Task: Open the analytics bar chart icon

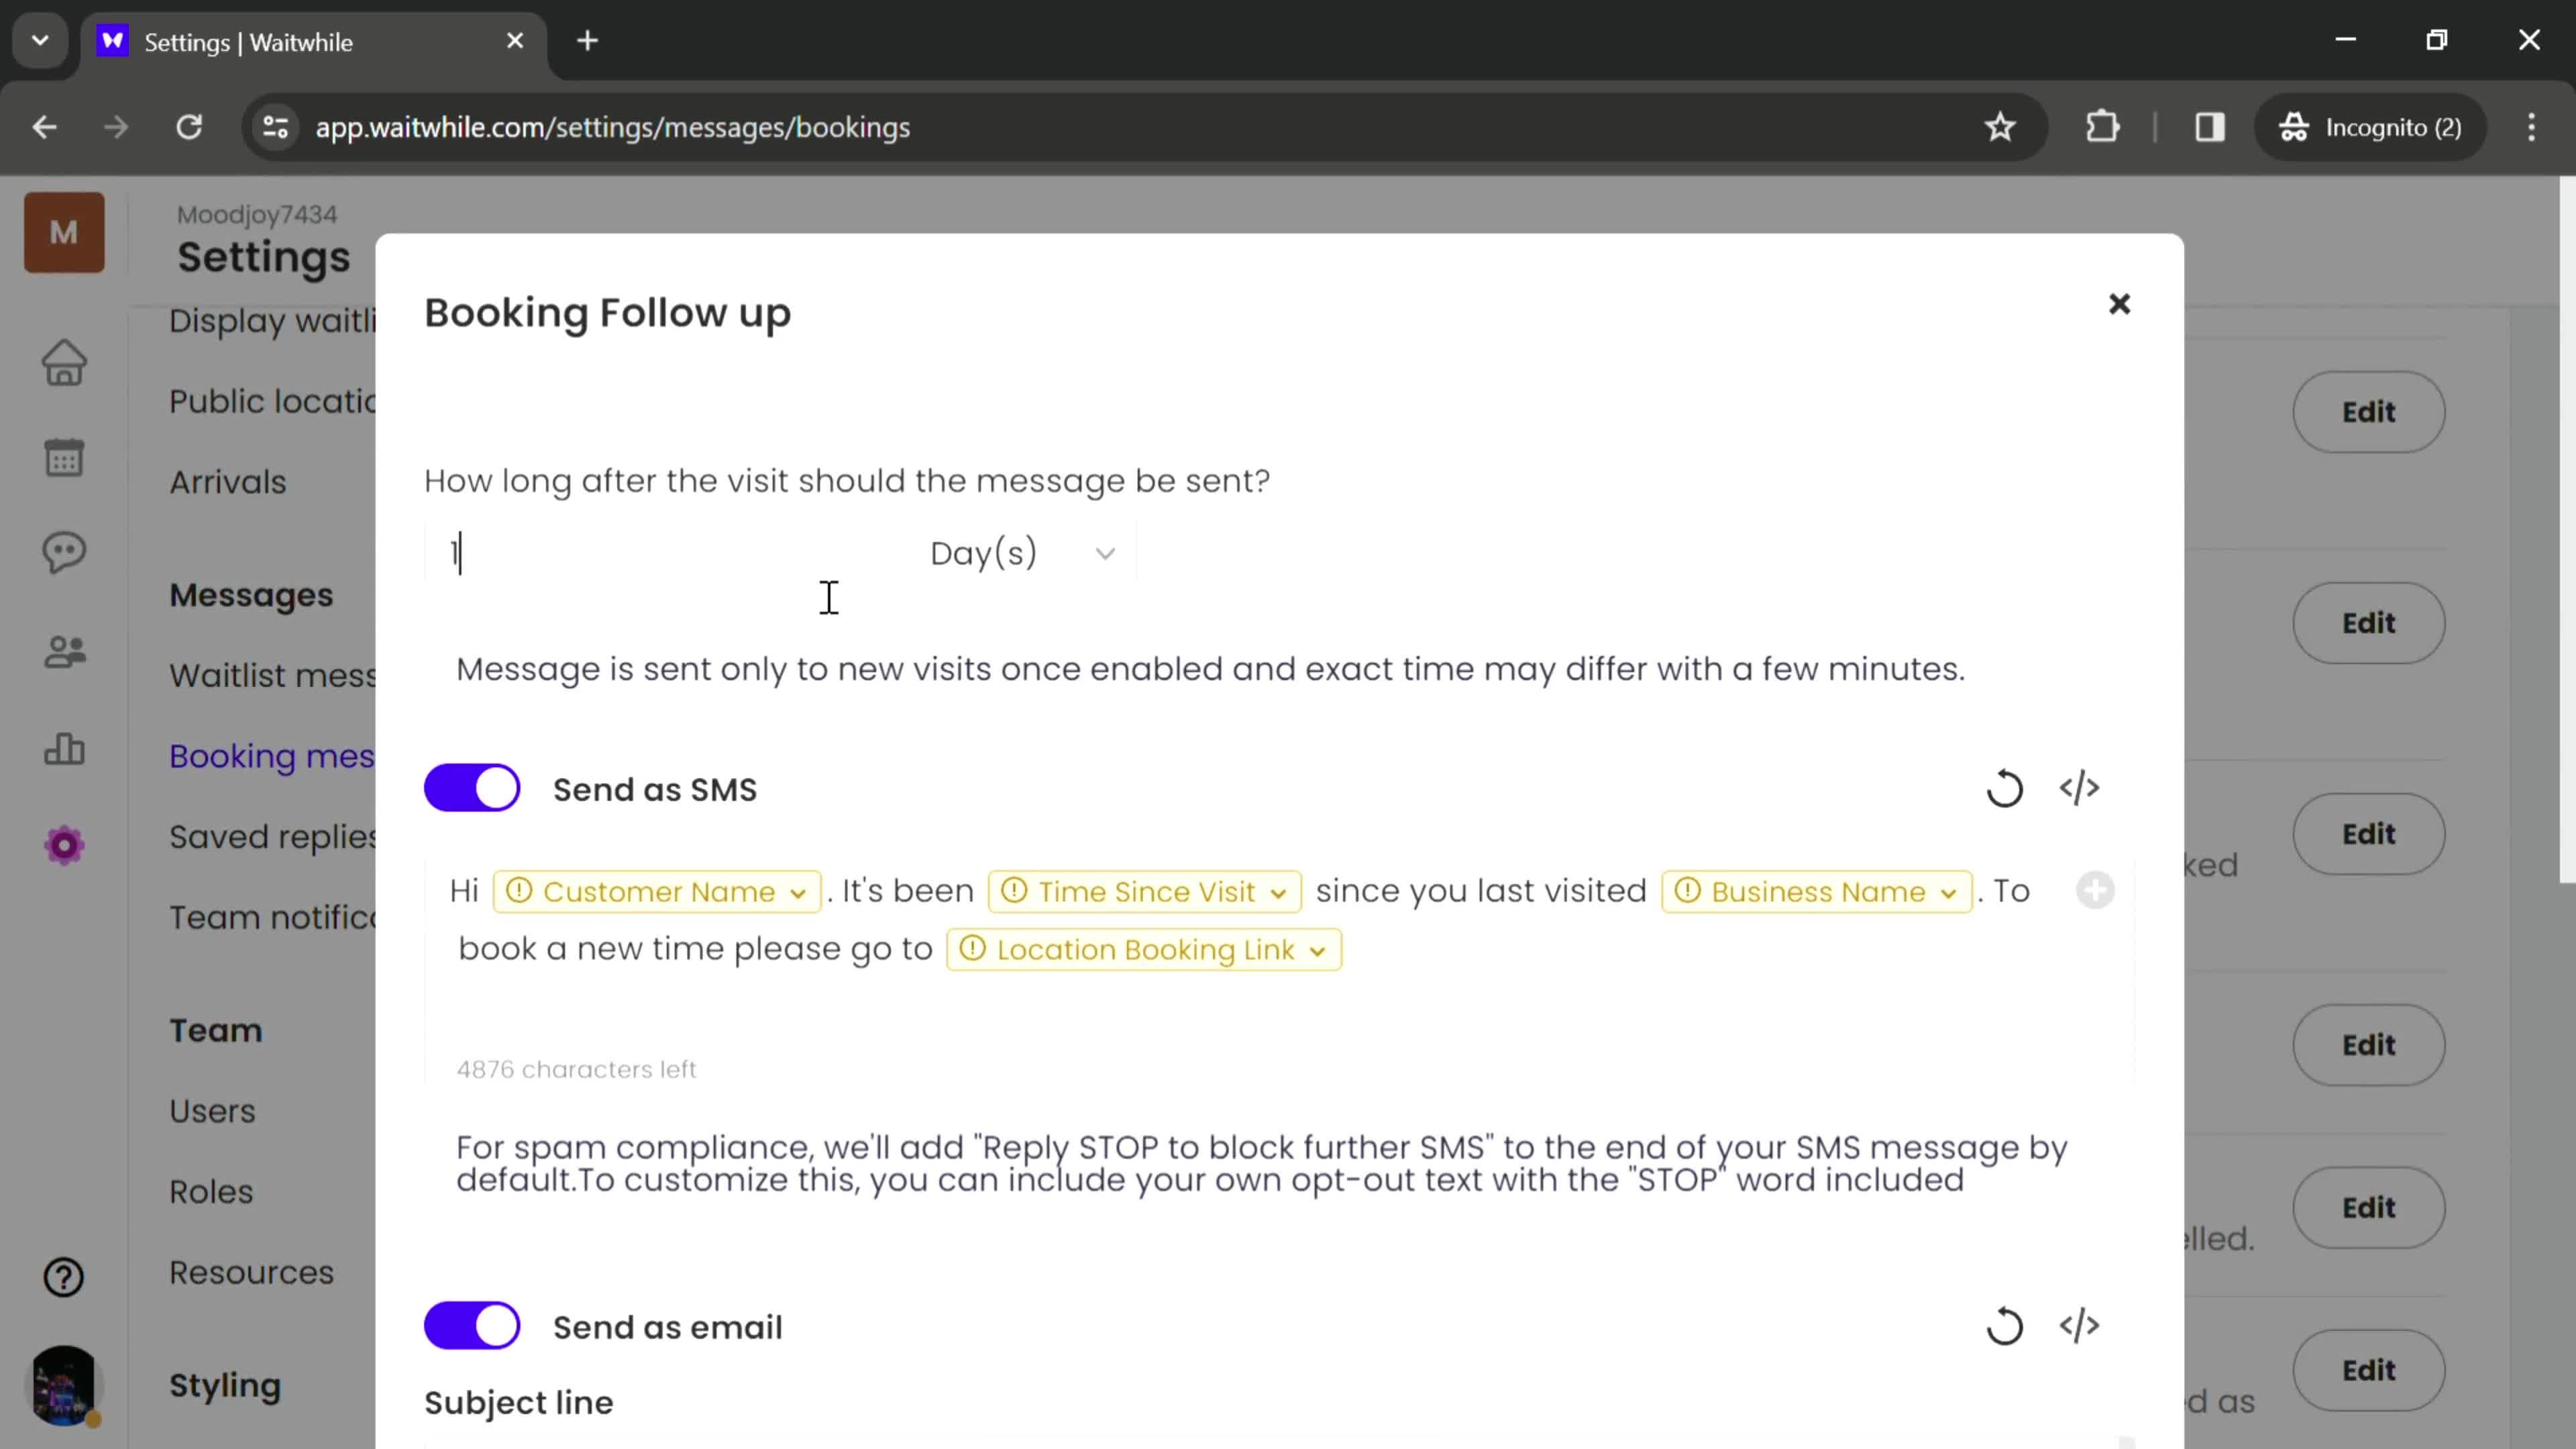Action: pos(64,749)
